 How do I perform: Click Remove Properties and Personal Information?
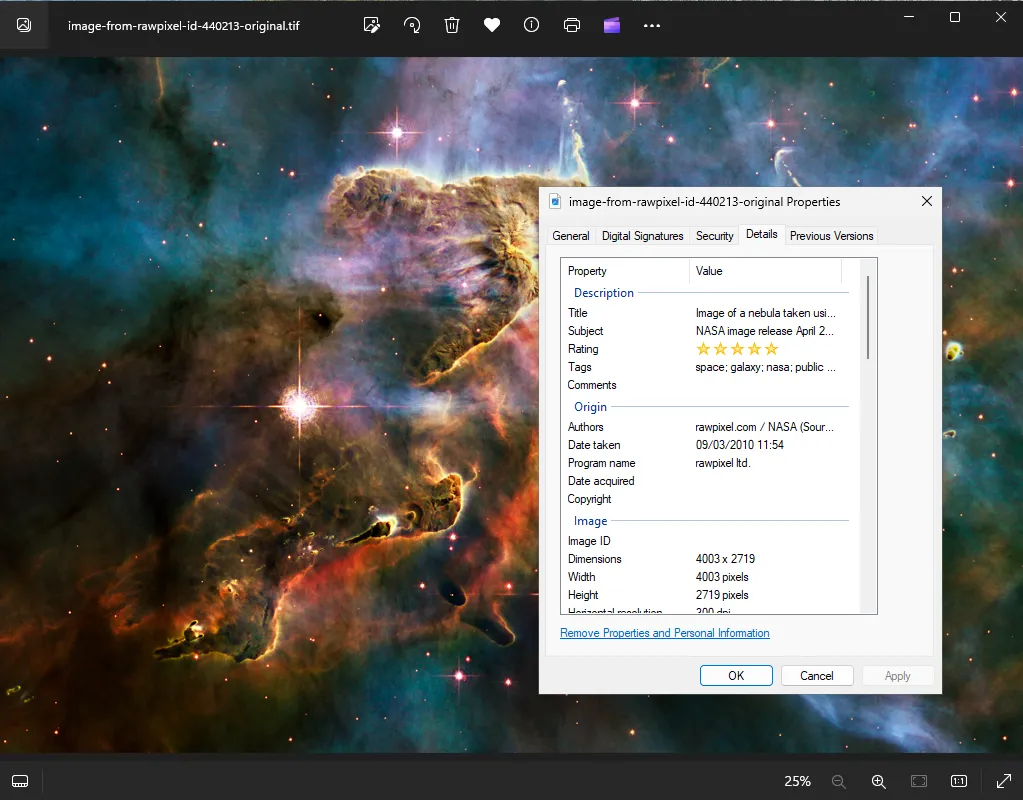664,633
